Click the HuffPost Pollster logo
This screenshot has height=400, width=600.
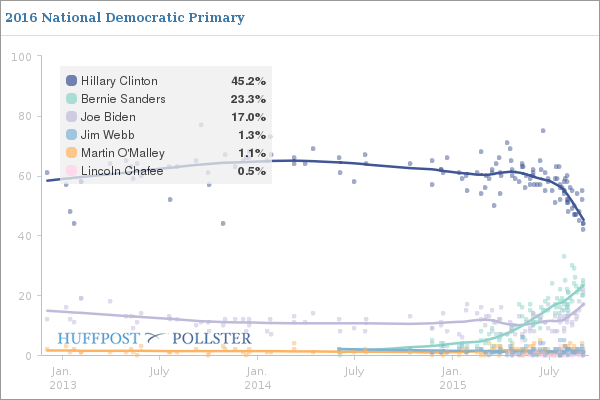coord(154,339)
